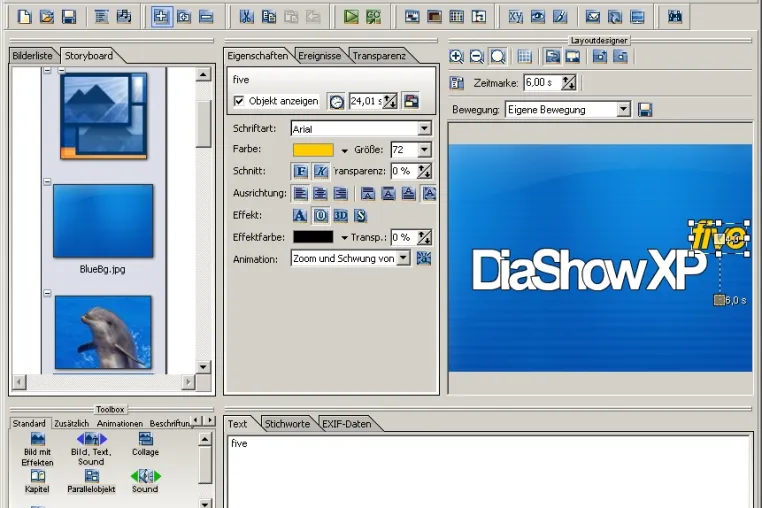Image resolution: width=762 pixels, height=508 pixels.
Task: Switch Toolbox to the Zusätzlich tab
Action: [x=71, y=424]
